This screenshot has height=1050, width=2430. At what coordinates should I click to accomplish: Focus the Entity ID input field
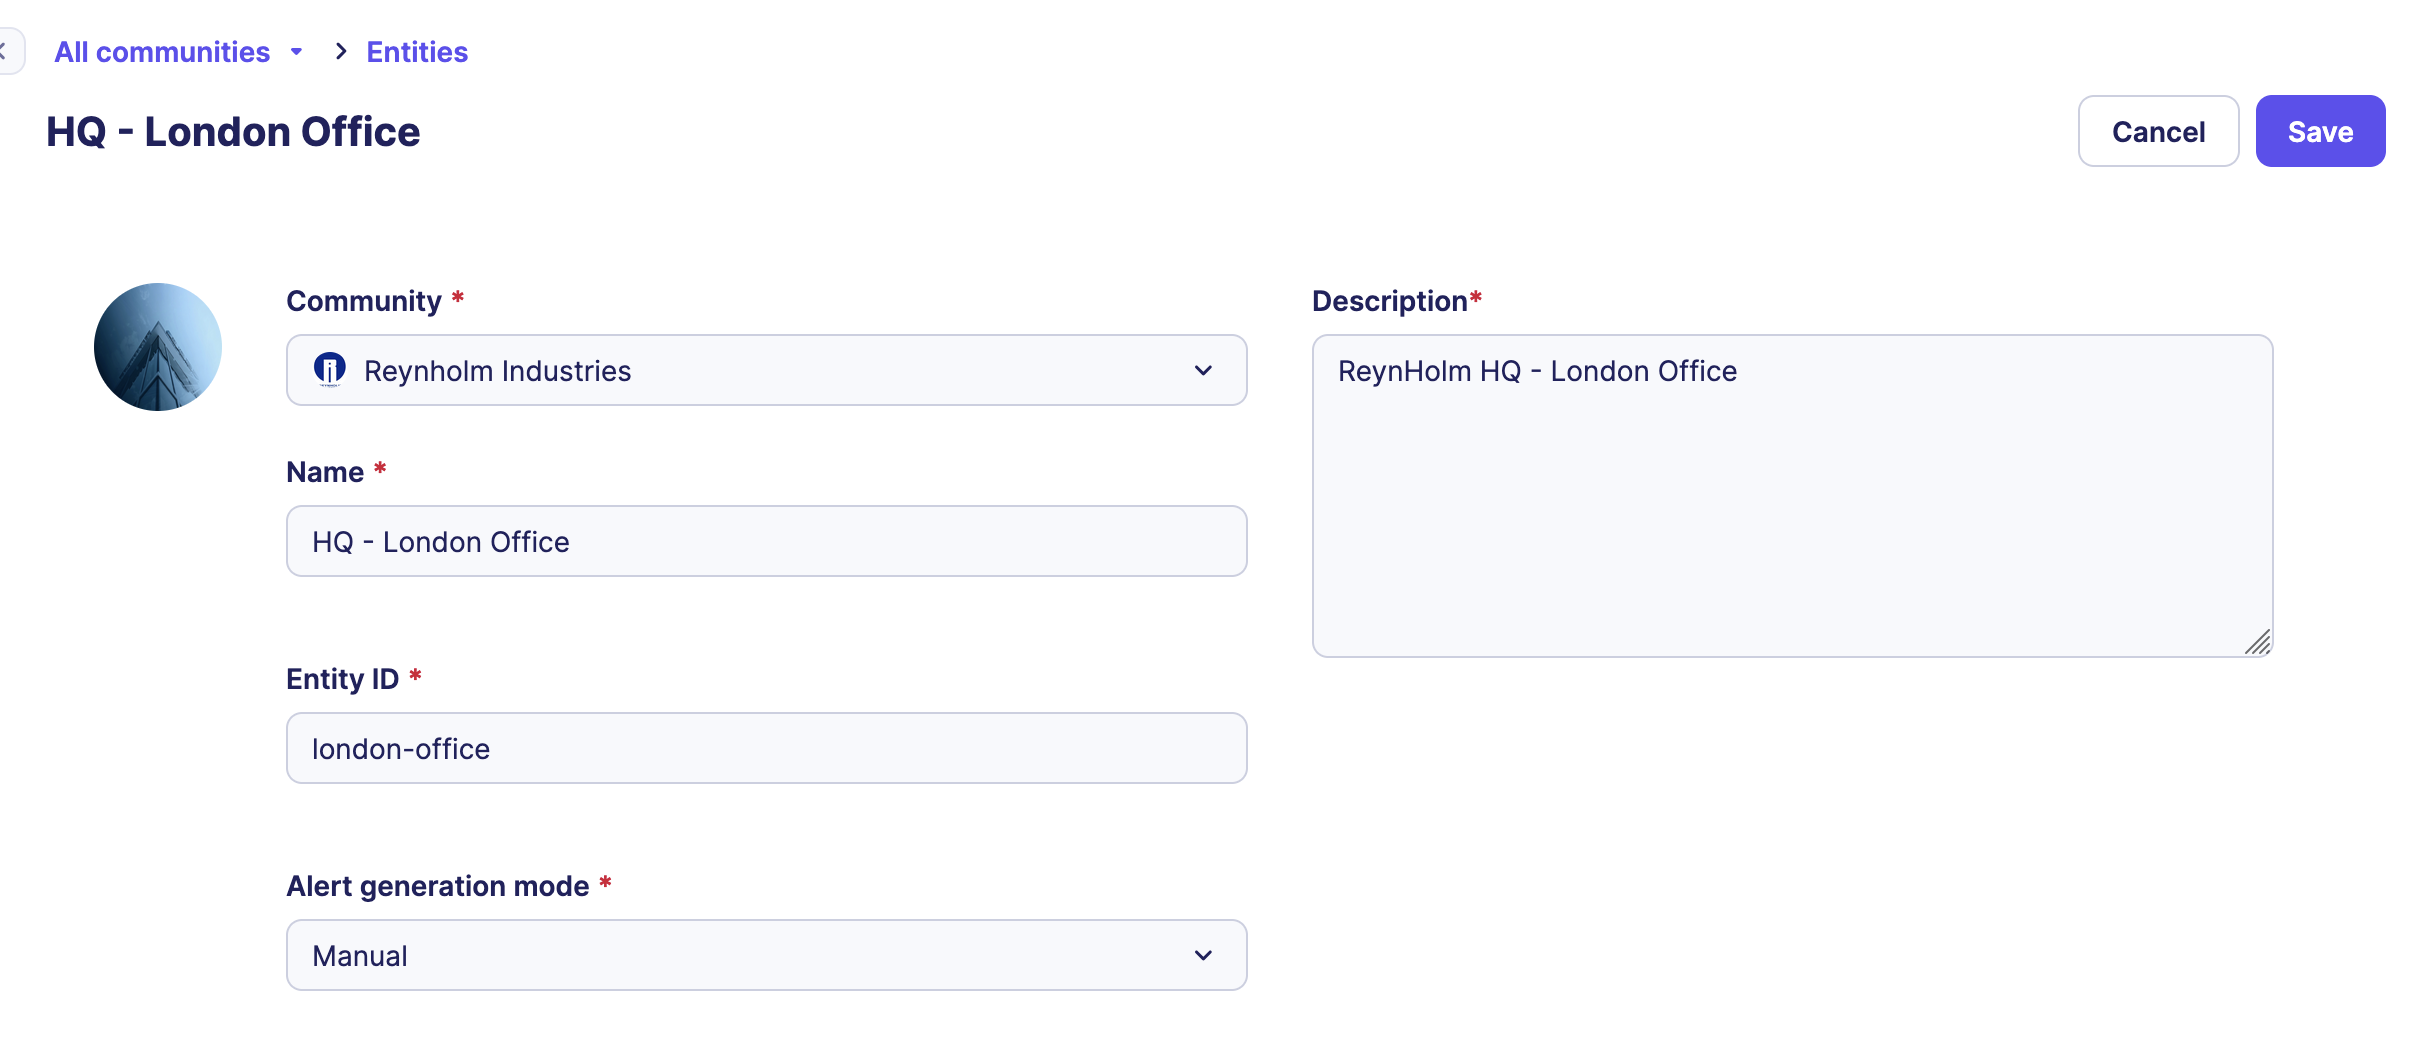[766, 748]
